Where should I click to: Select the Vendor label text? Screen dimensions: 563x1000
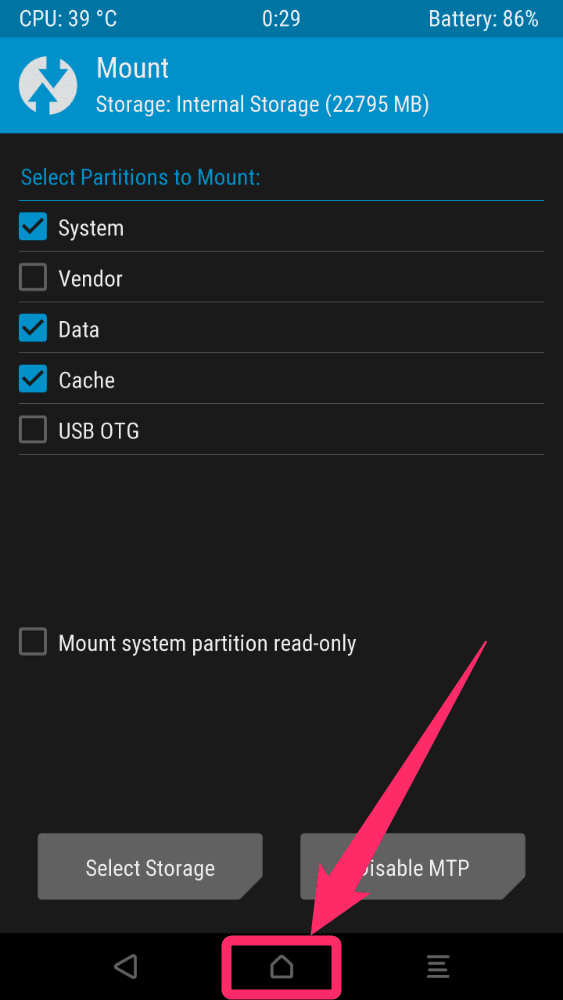(x=90, y=279)
